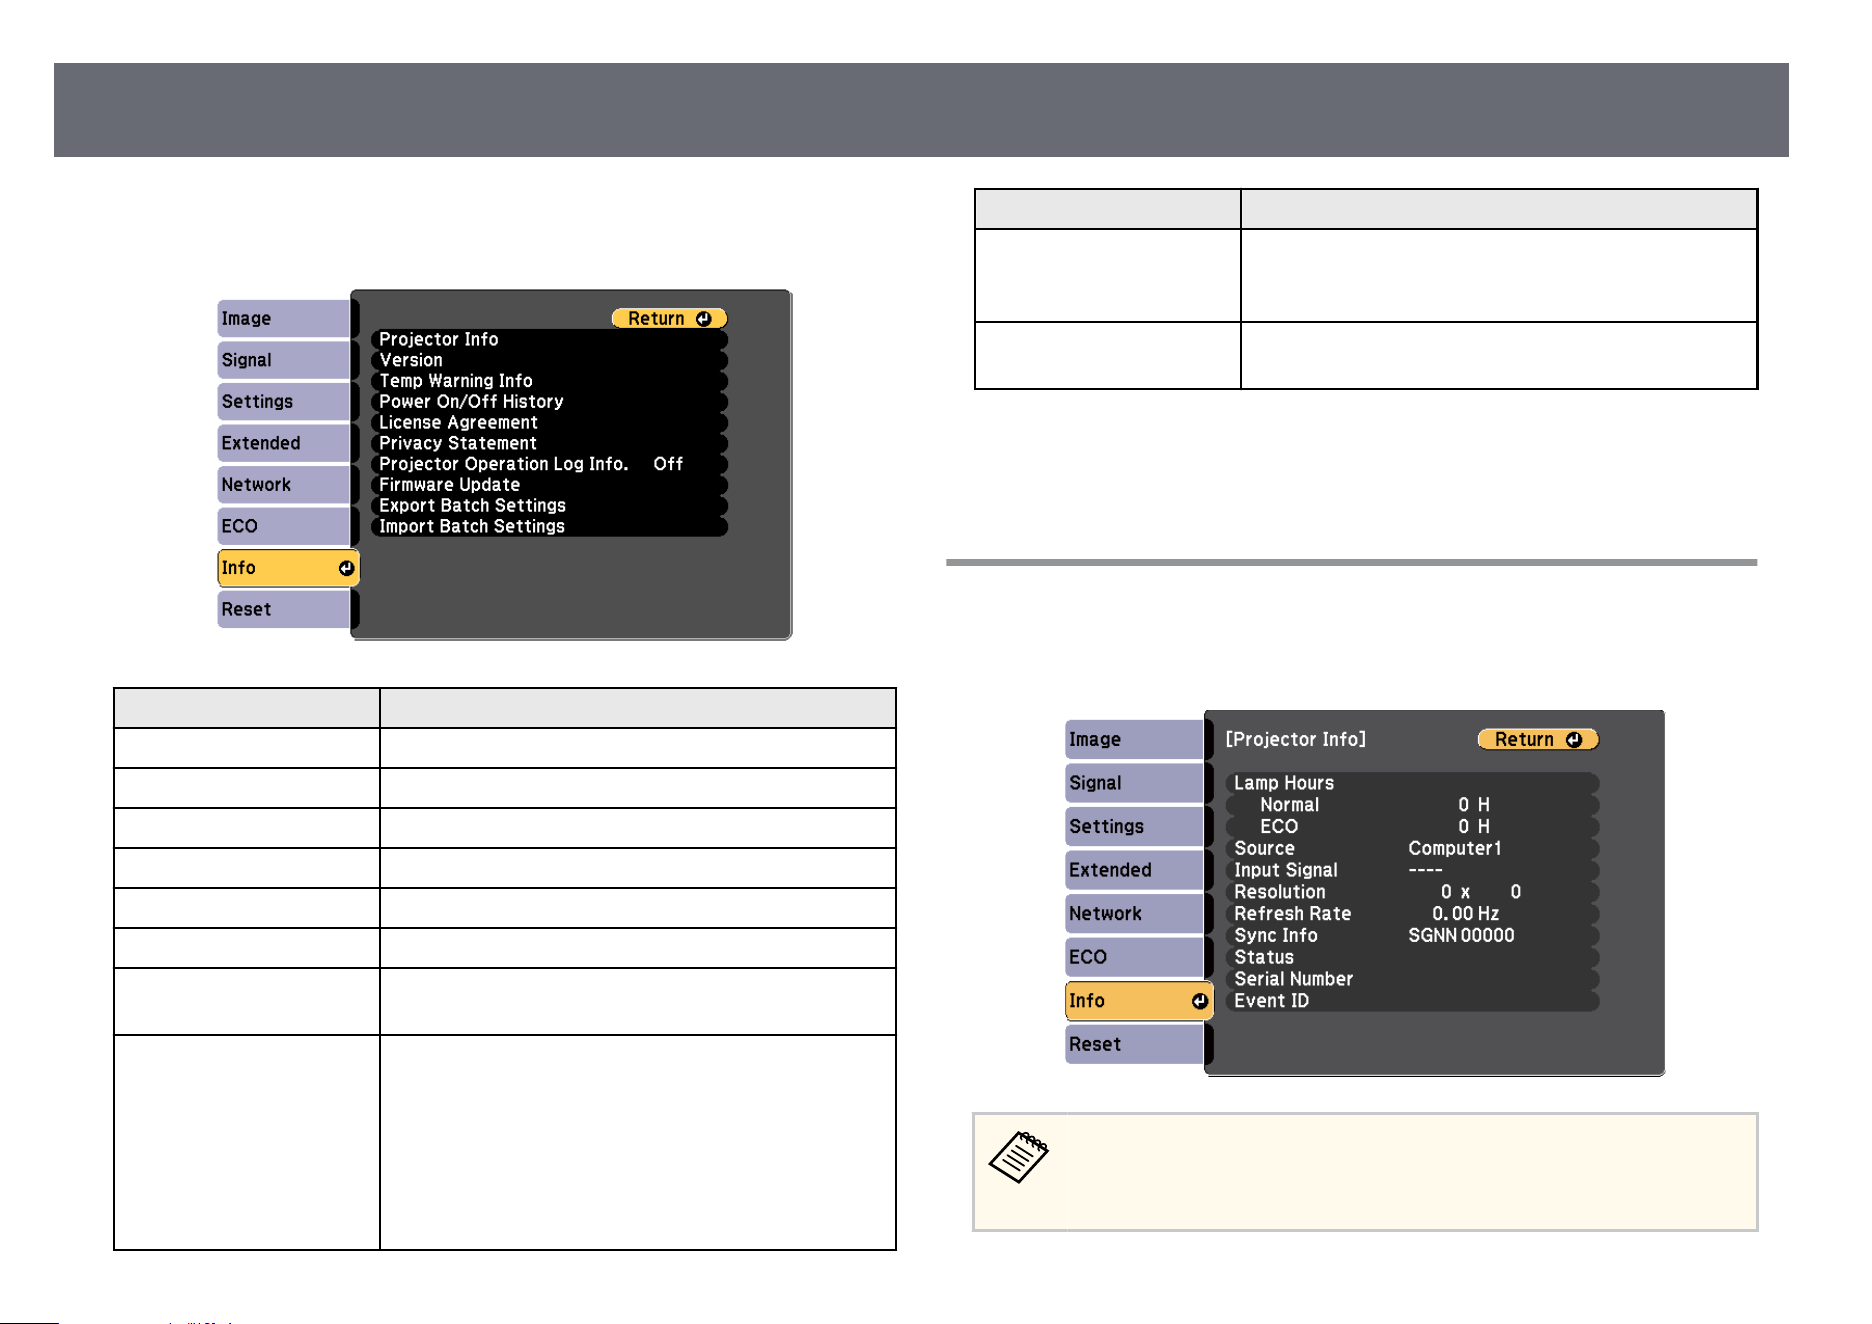Click the Sync Info SGNN 00000 row
Image resolution: width=1872 pixels, height=1324 pixels.
coord(1412,936)
